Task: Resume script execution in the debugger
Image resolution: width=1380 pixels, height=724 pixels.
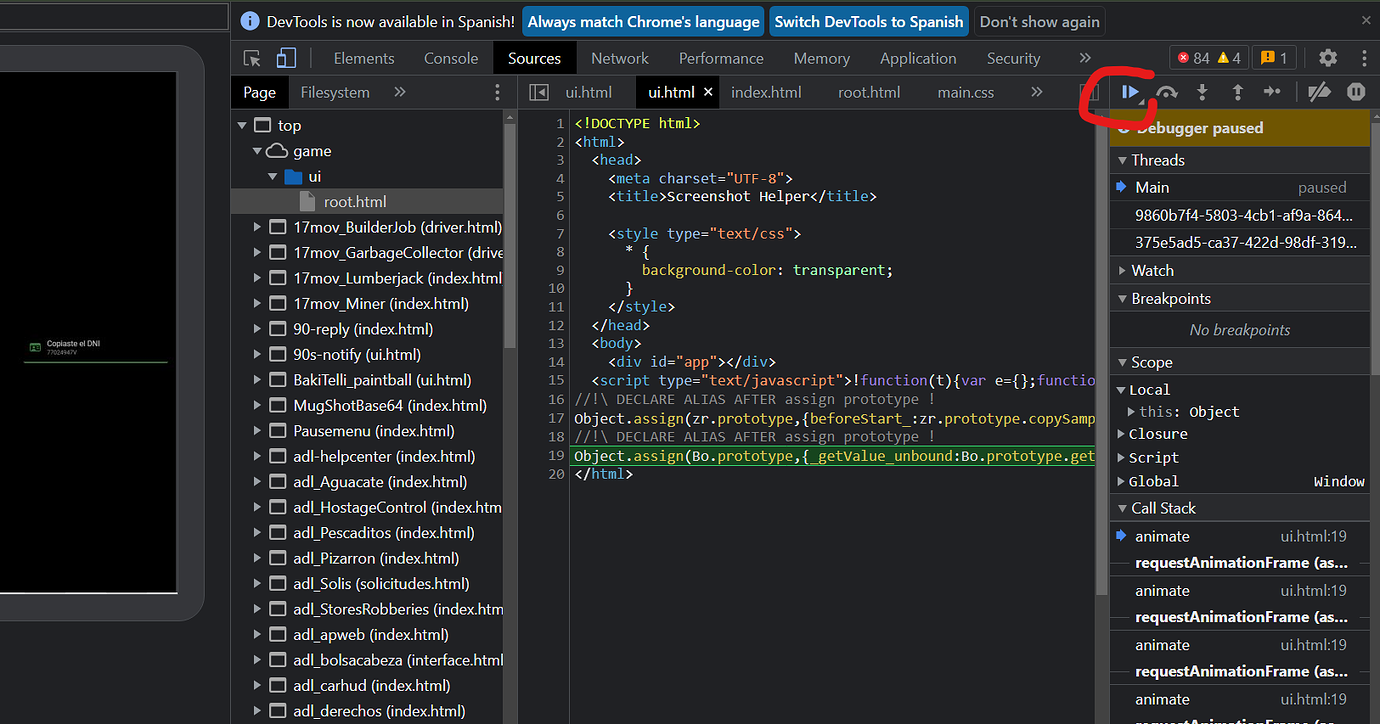Action: tap(1131, 91)
